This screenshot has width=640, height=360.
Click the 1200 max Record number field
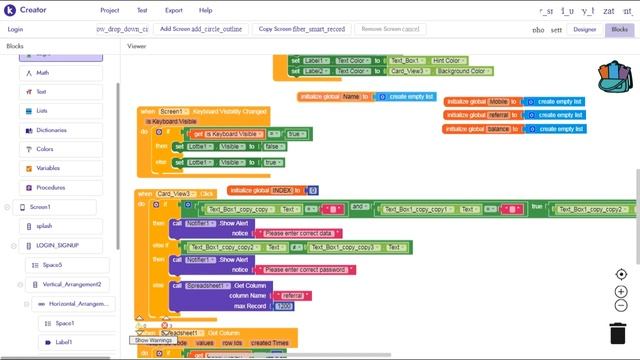[284, 306]
